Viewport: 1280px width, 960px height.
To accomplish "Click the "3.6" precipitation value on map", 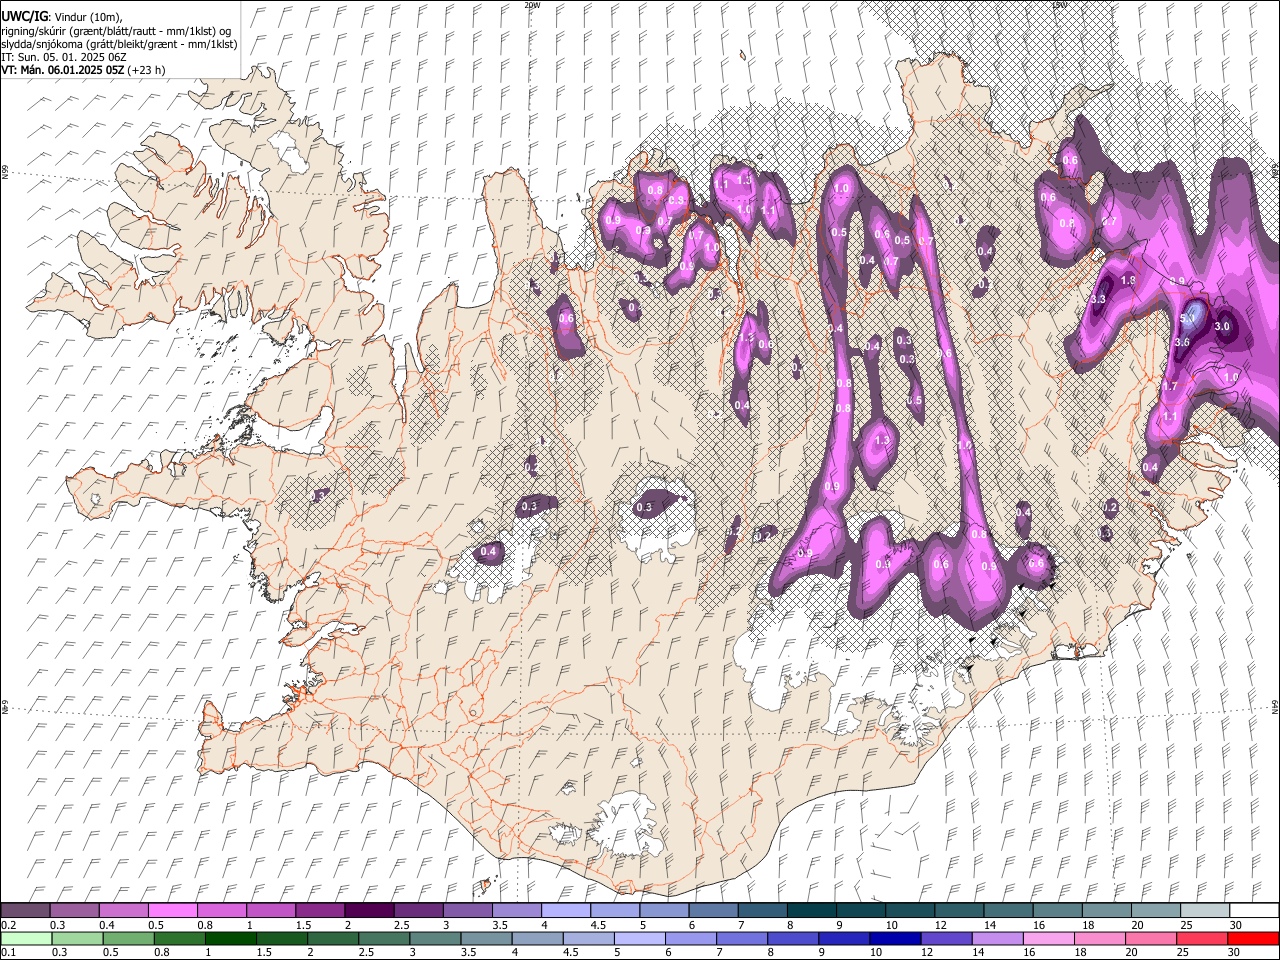I will click(1181, 342).
